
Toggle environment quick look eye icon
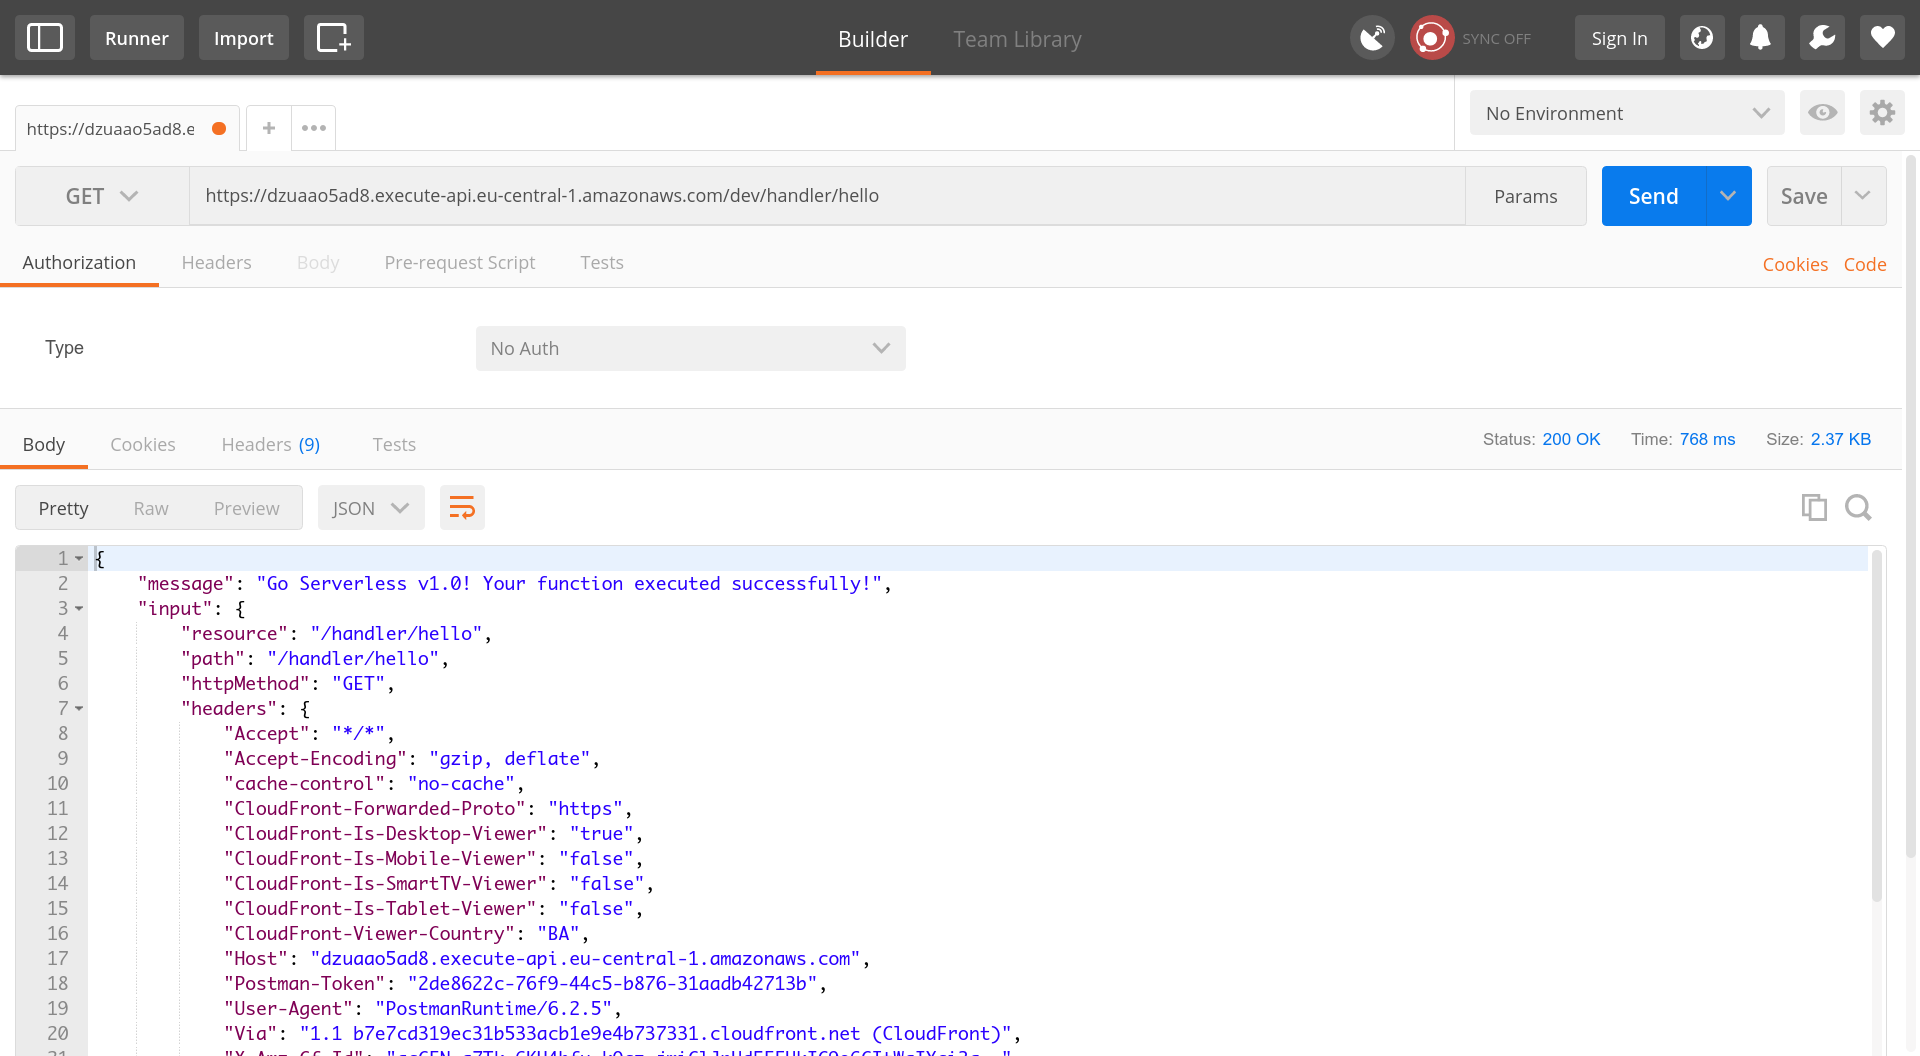[1822, 113]
